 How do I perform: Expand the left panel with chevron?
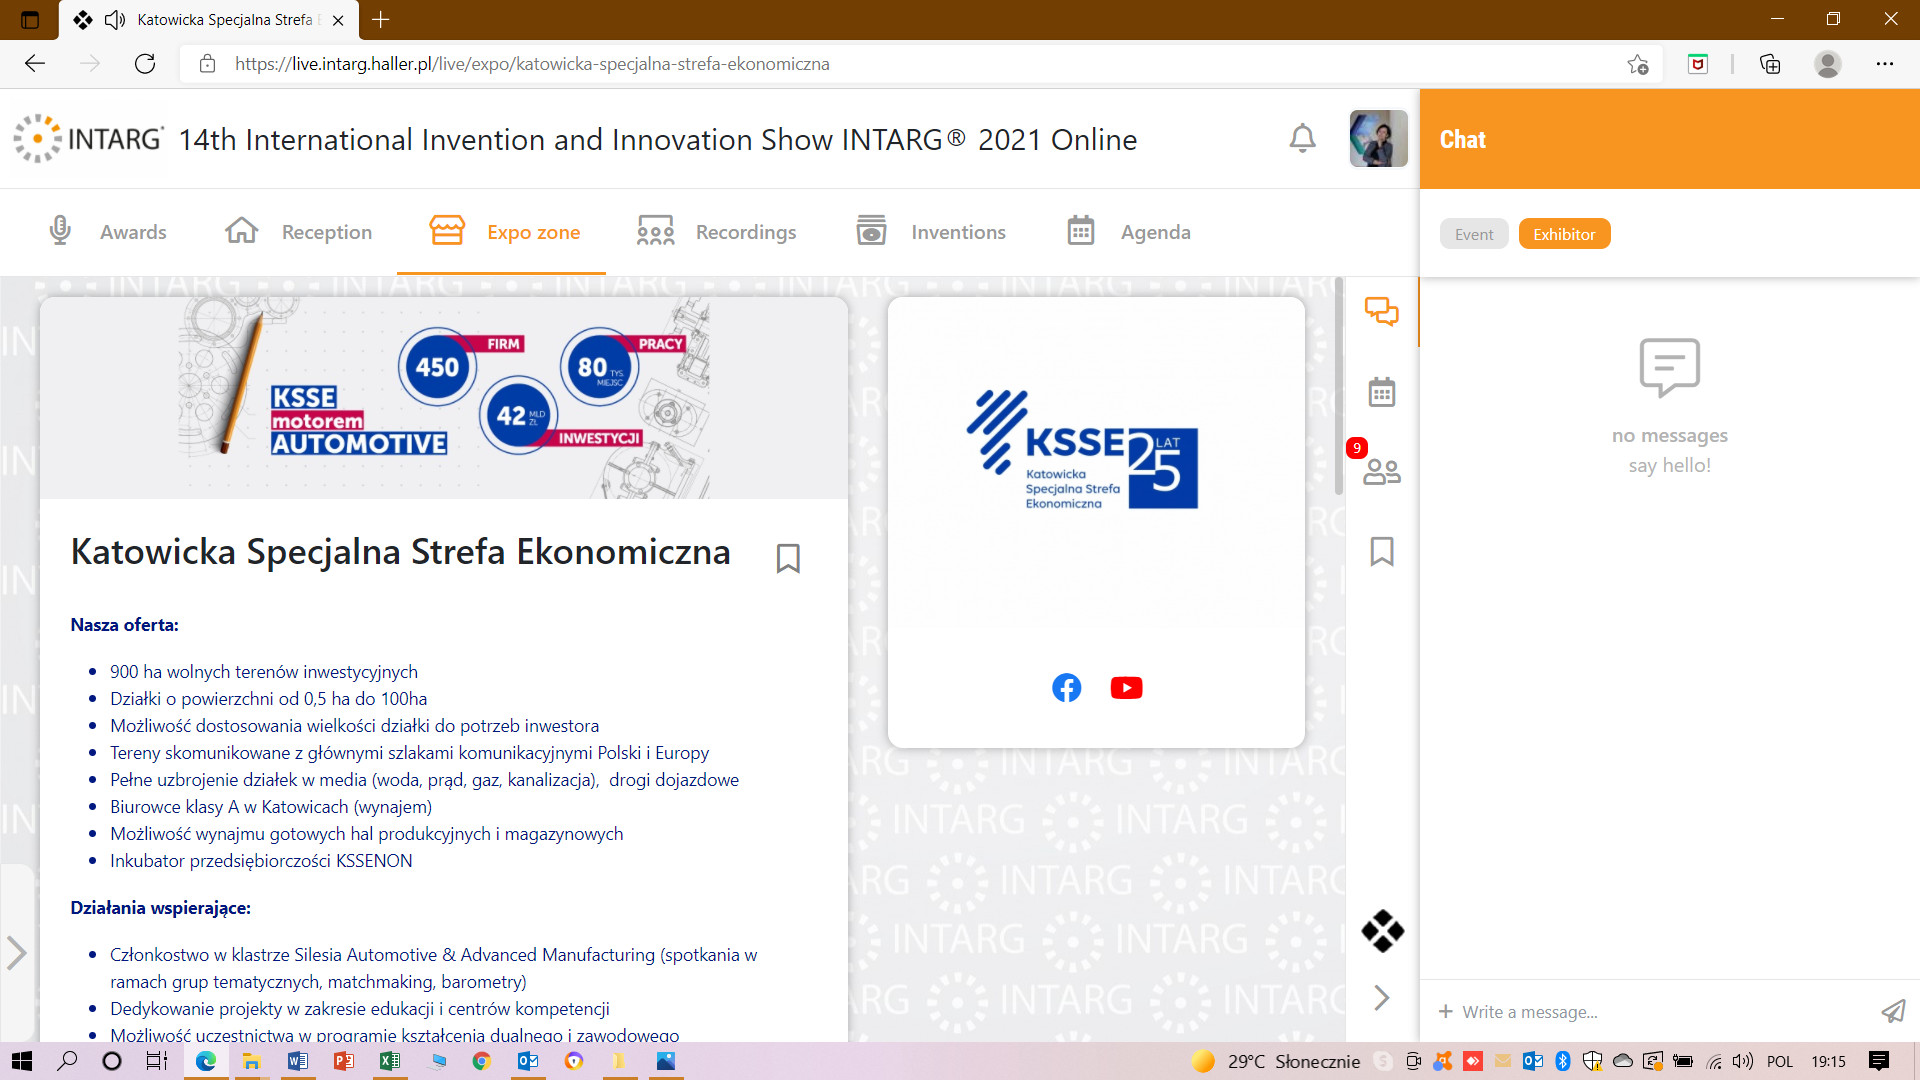[x=16, y=953]
